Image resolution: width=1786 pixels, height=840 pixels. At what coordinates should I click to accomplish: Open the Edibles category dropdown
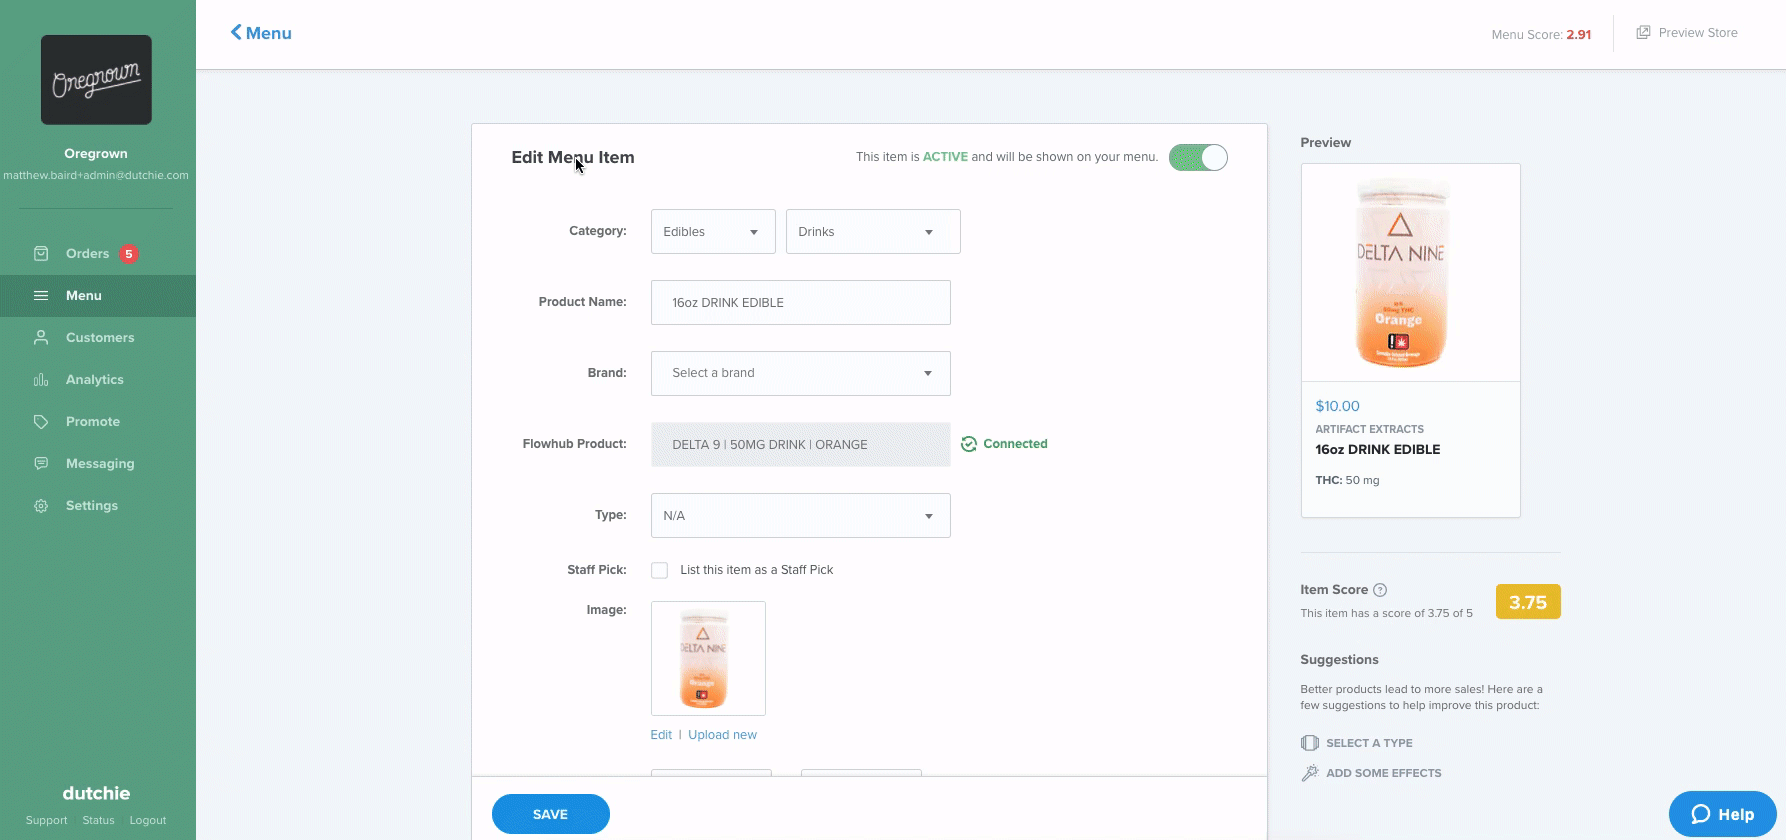pyautogui.click(x=713, y=232)
